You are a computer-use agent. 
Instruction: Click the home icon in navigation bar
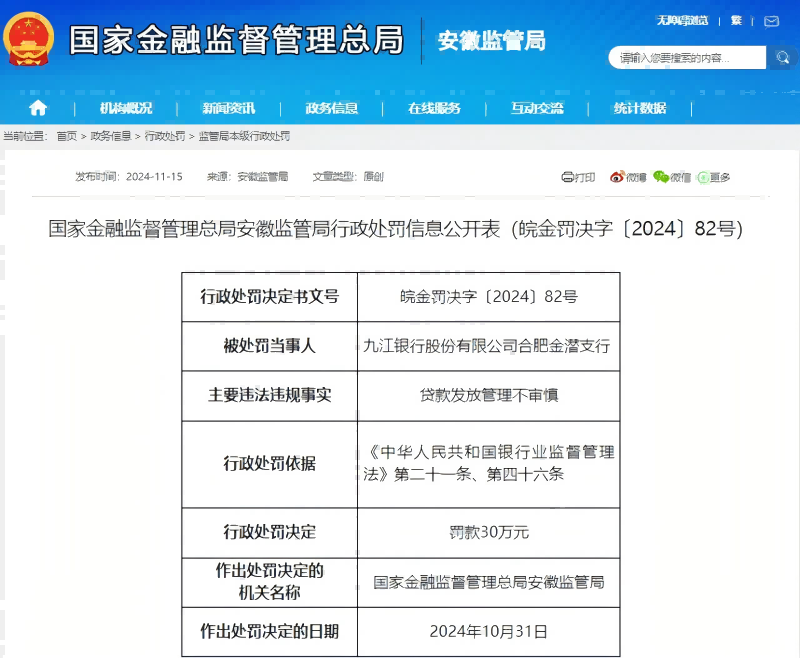tap(38, 108)
